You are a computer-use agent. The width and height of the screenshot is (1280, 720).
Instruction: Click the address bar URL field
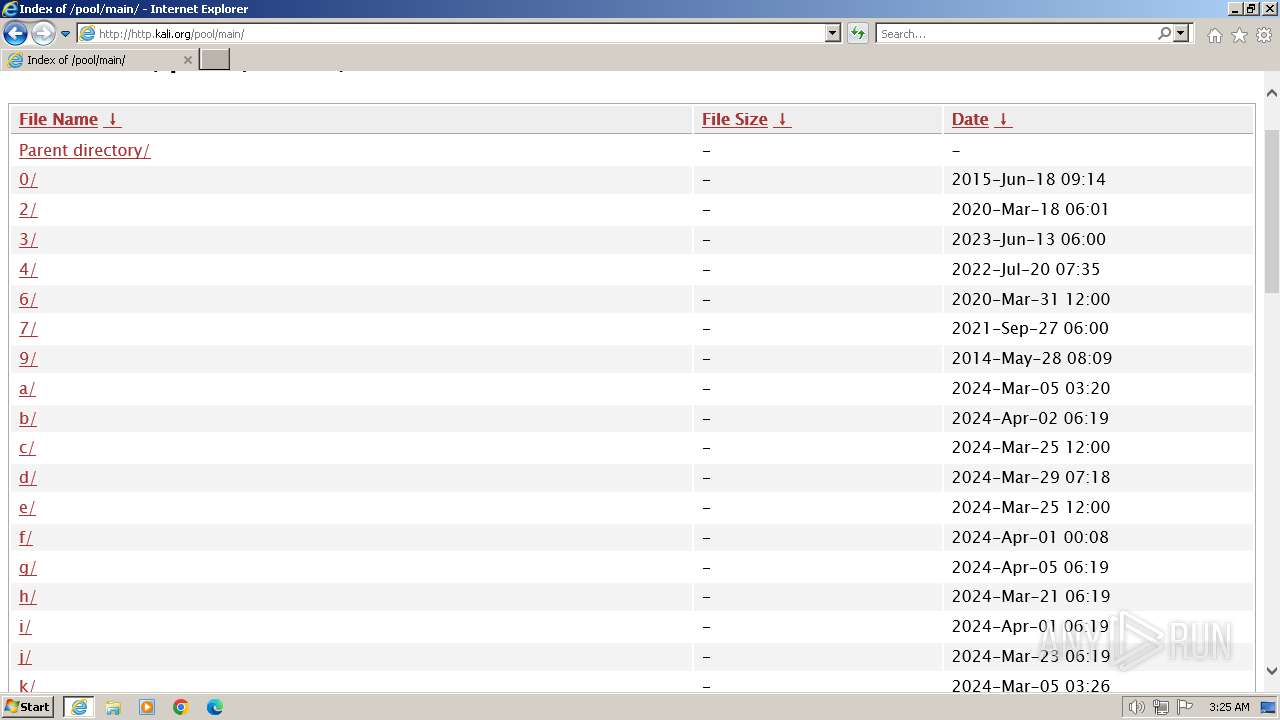(451, 34)
